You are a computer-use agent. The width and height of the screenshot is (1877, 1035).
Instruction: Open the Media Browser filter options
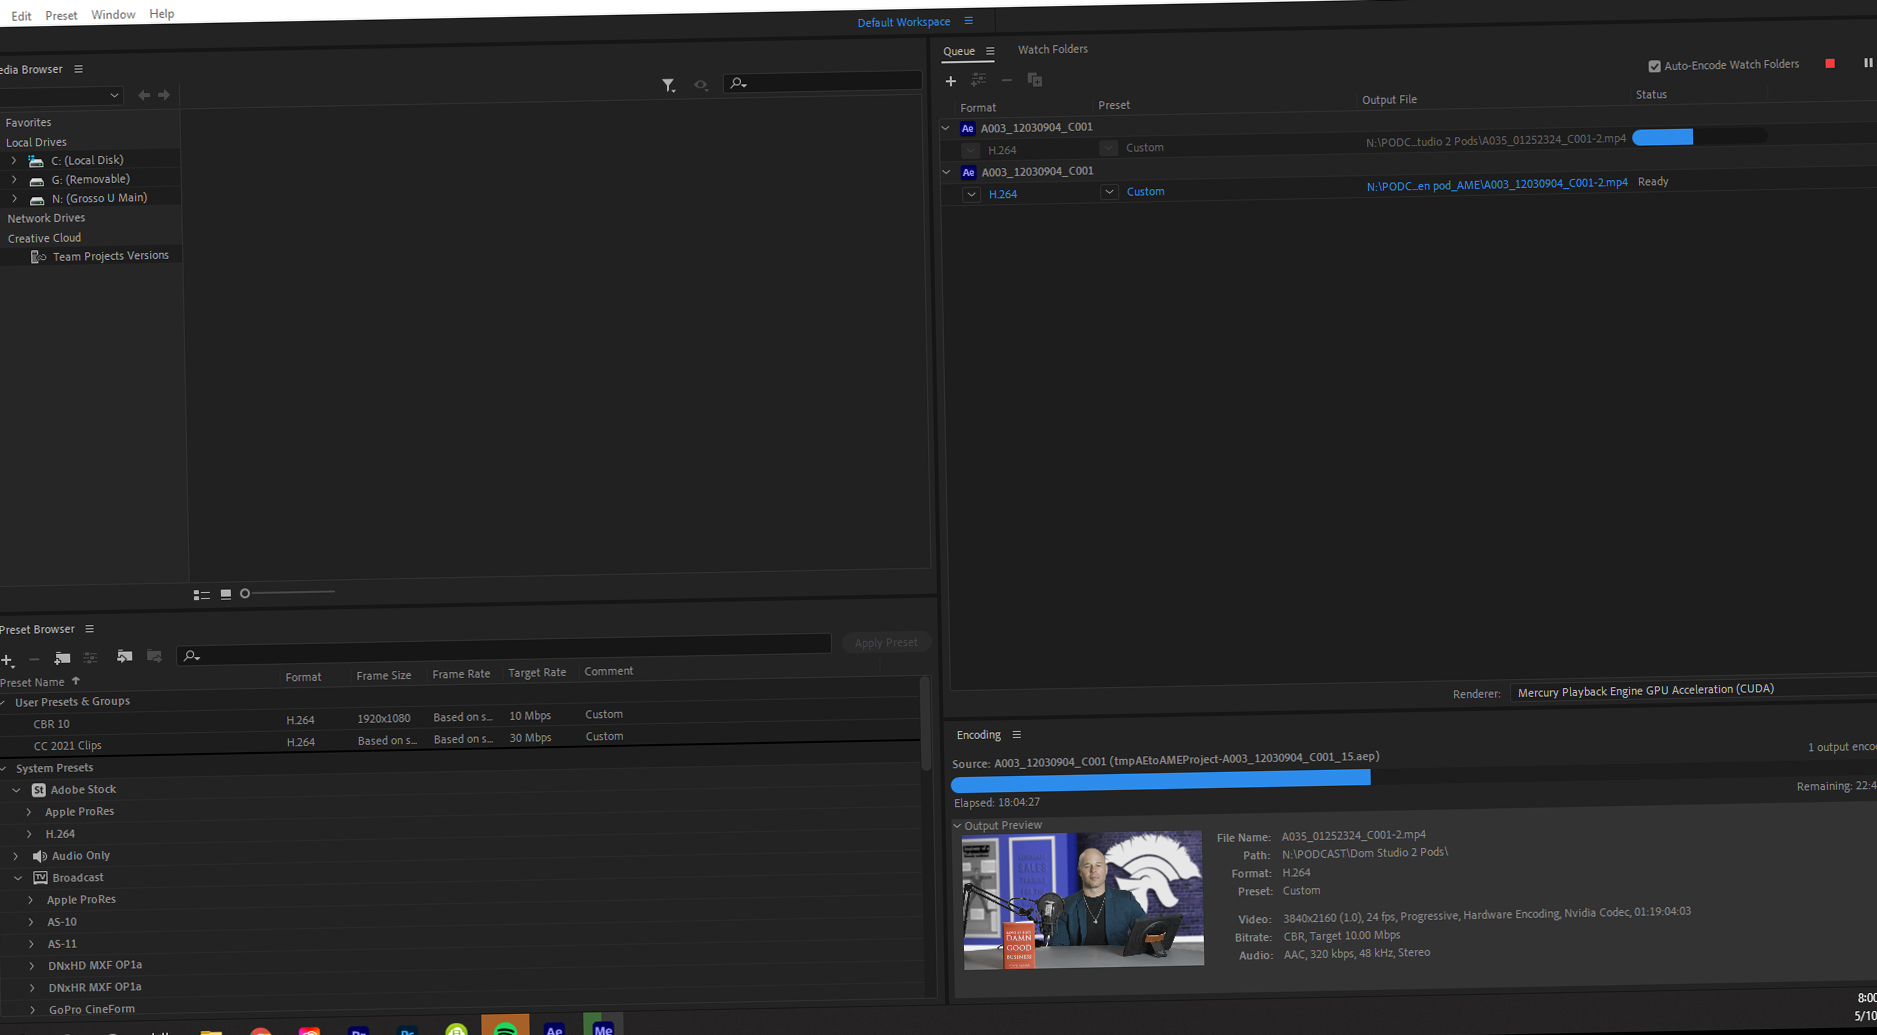669,86
